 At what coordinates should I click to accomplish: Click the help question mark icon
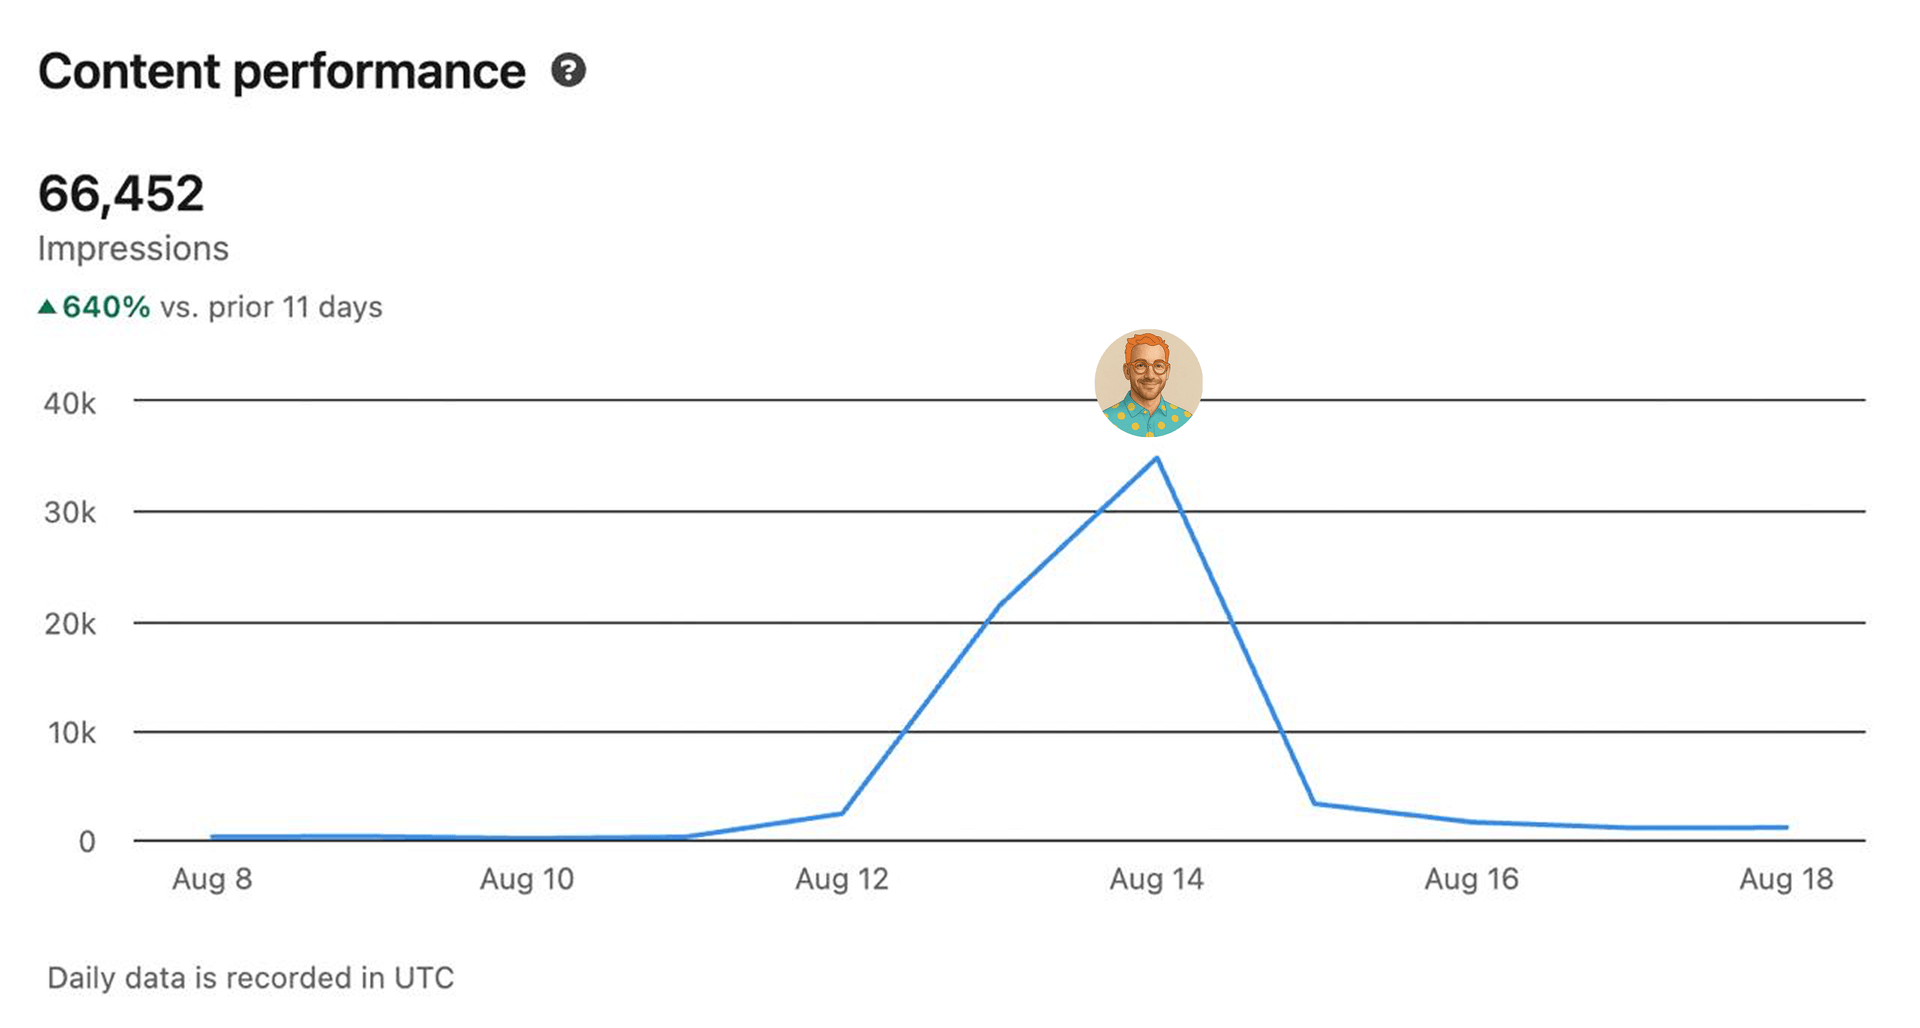click(568, 71)
